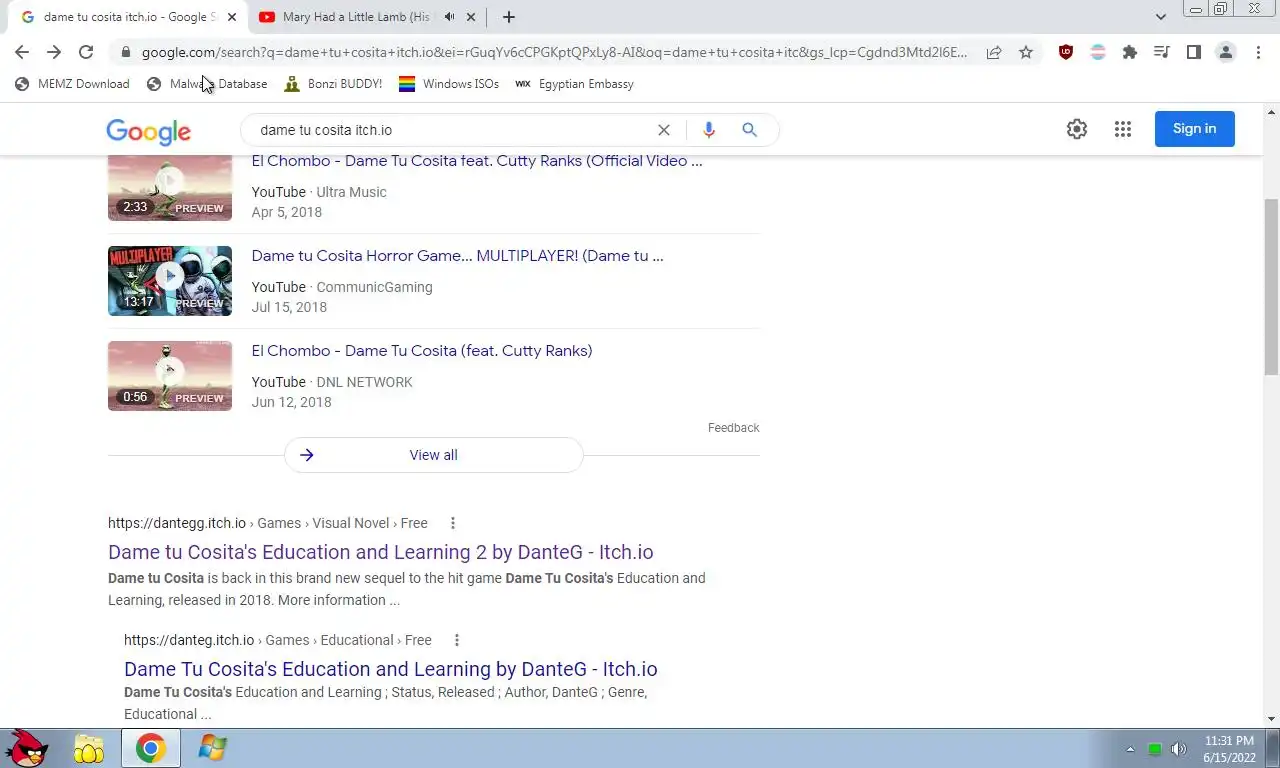1280x768 pixels.
Task: Go forward using the browser forward arrow
Action: pyautogui.click(x=54, y=52)
